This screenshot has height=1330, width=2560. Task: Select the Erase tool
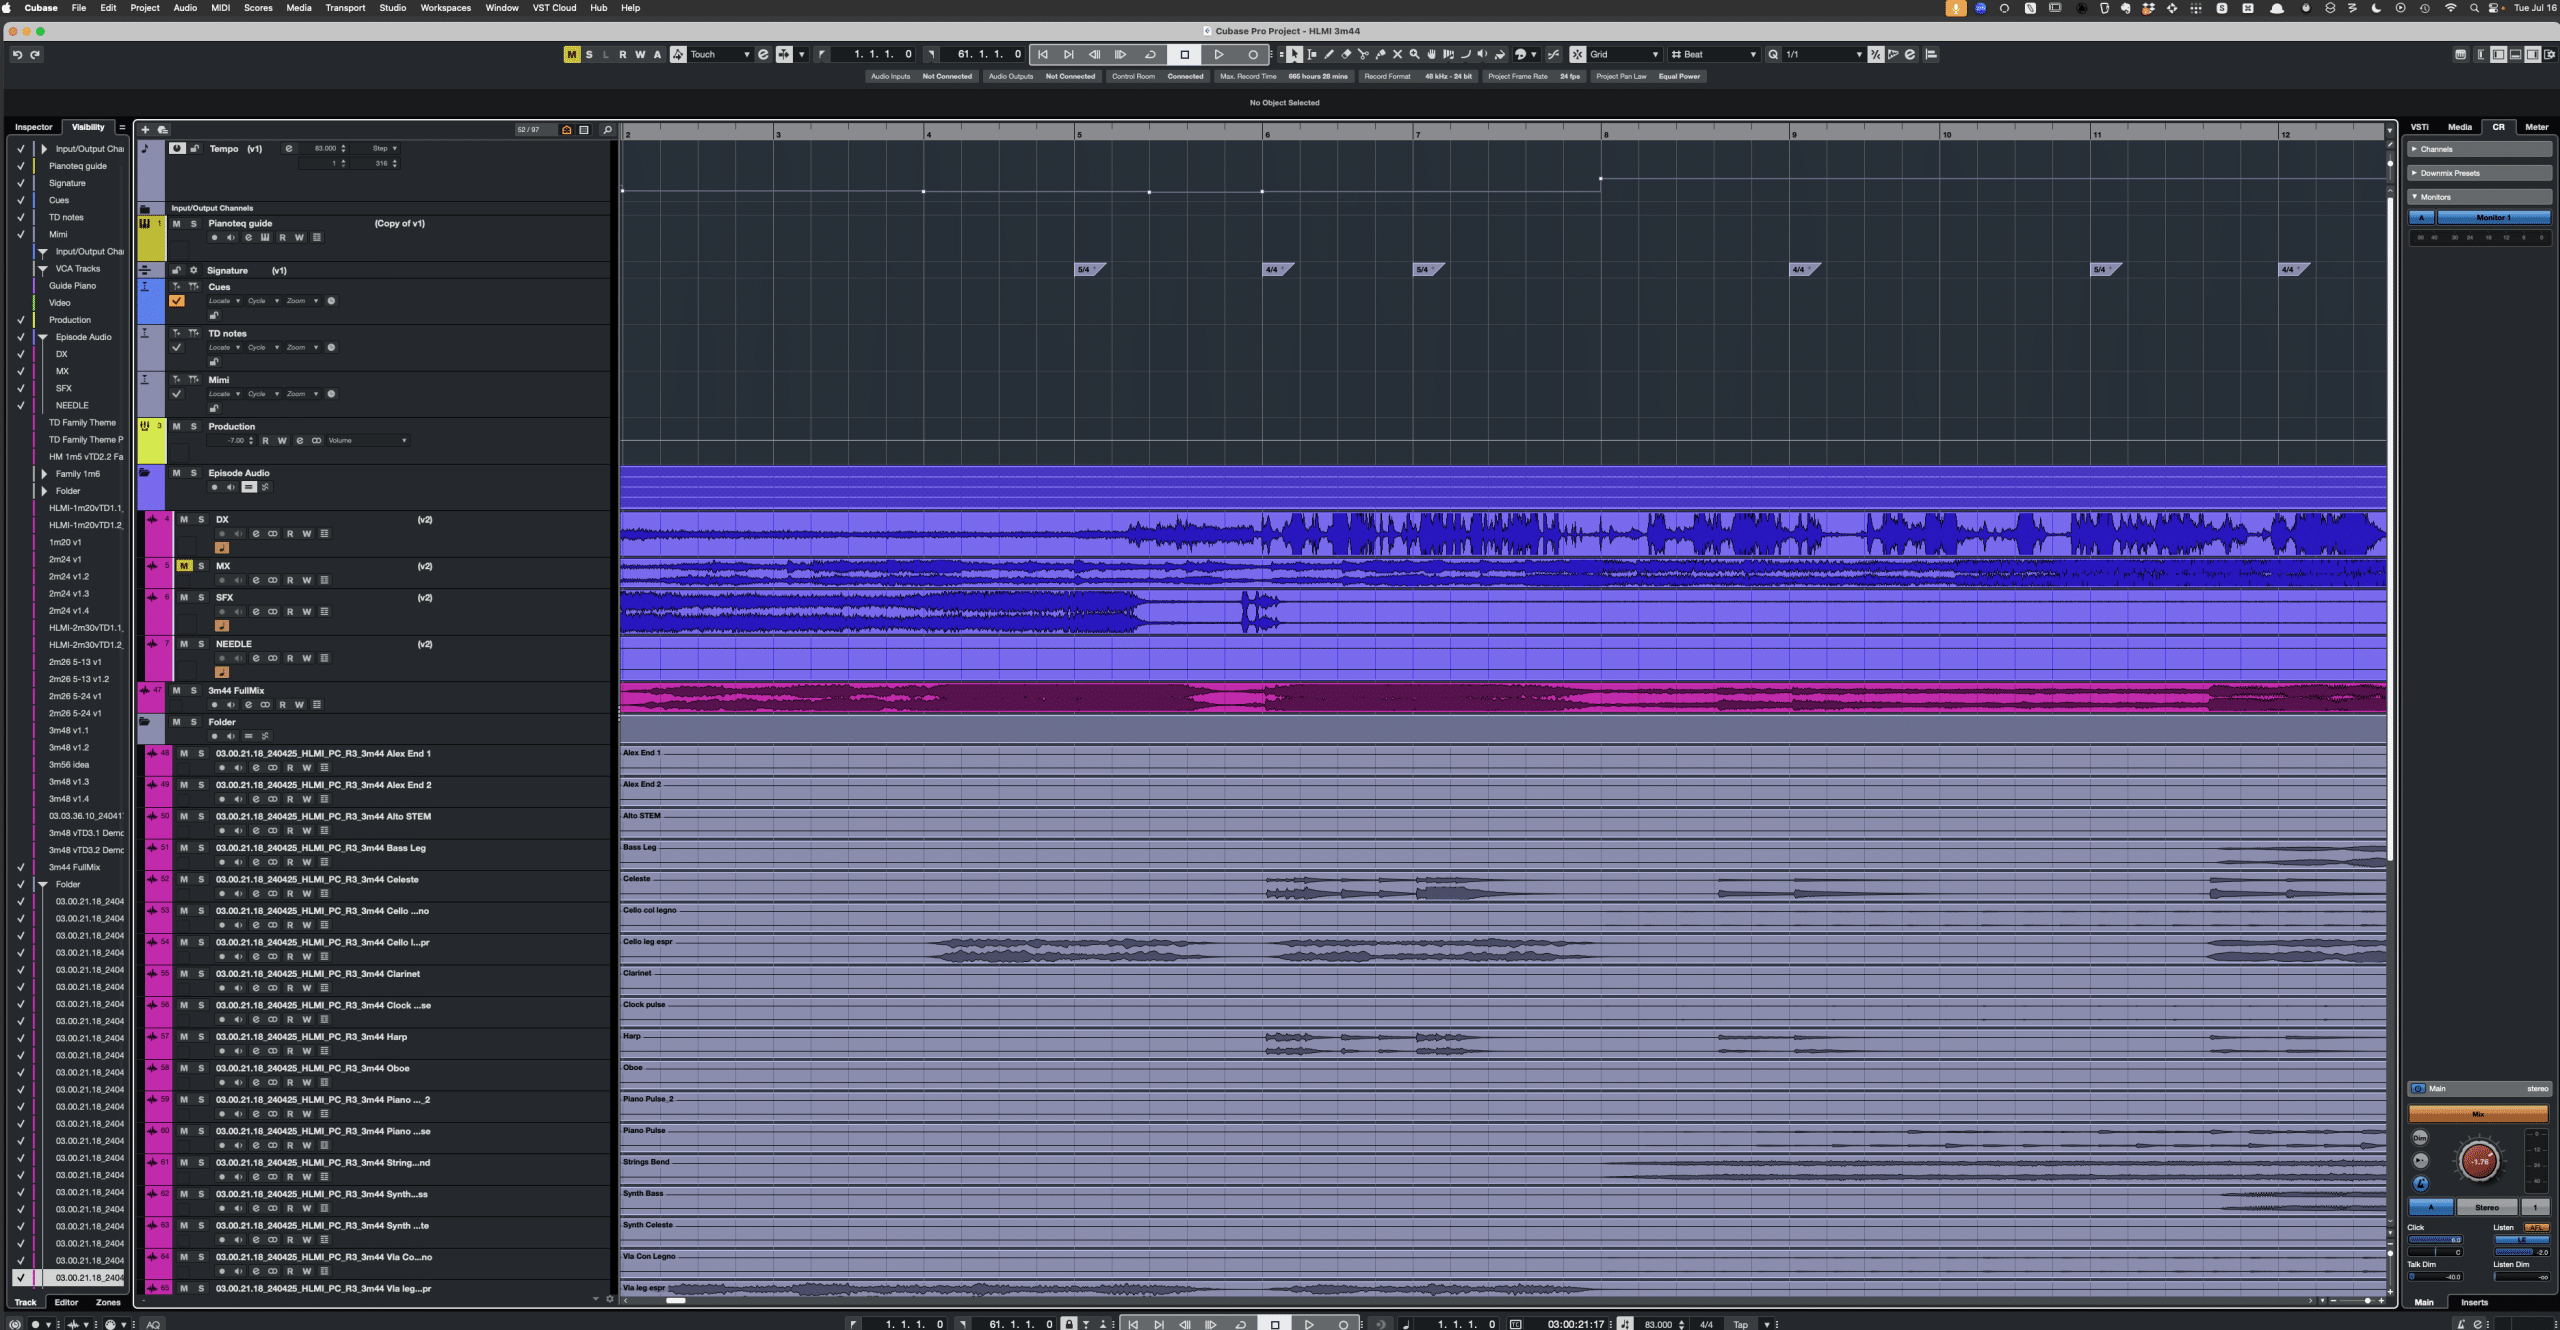point(1346,54)
